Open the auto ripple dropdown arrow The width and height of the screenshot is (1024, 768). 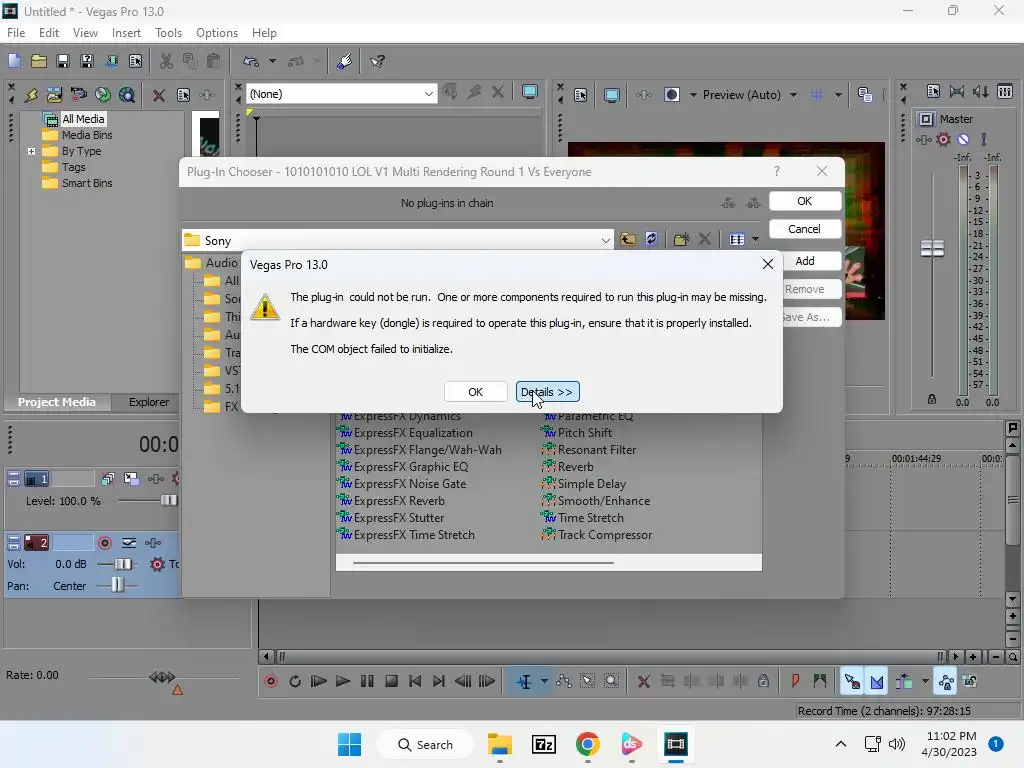[925, 682]
